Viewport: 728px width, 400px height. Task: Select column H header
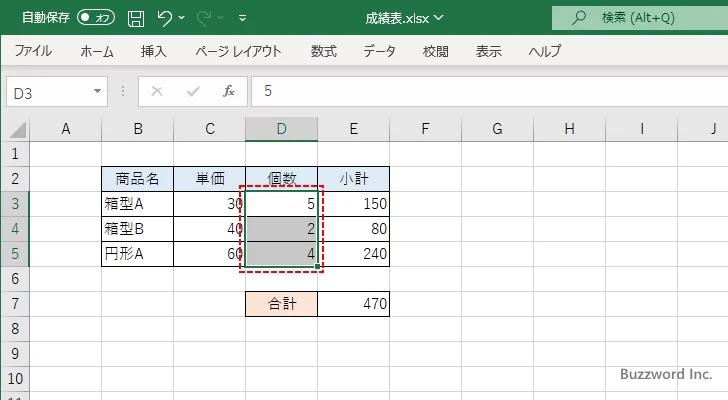[569, 129]
